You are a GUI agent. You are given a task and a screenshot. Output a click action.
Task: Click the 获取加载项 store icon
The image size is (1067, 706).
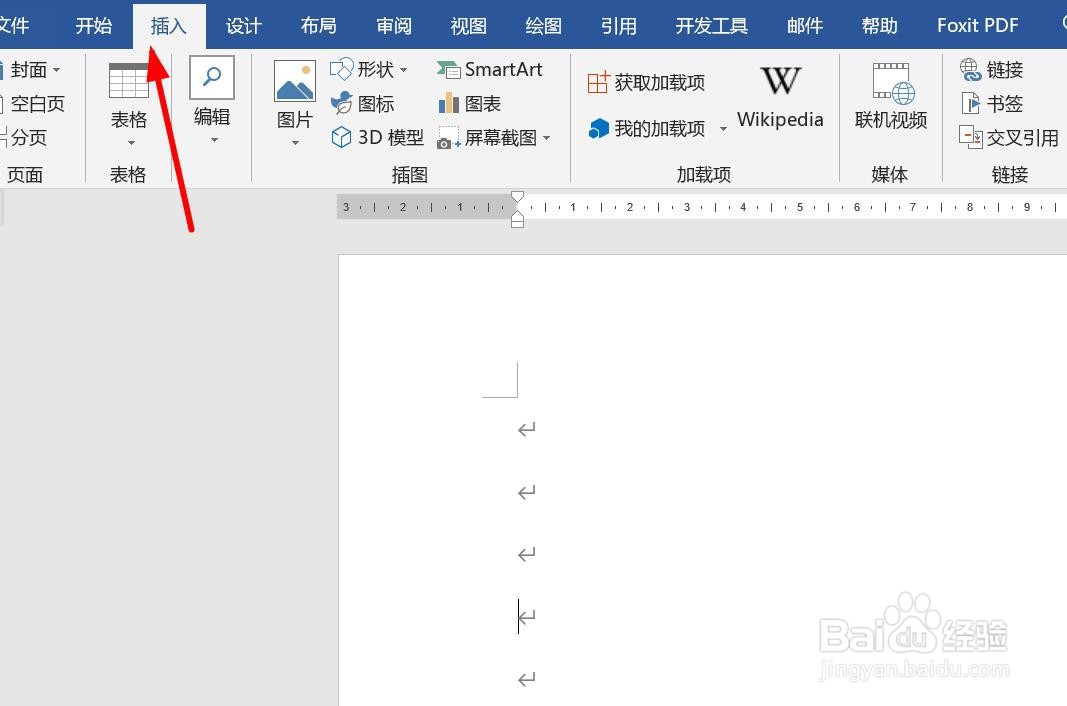[x=647, y=82]
